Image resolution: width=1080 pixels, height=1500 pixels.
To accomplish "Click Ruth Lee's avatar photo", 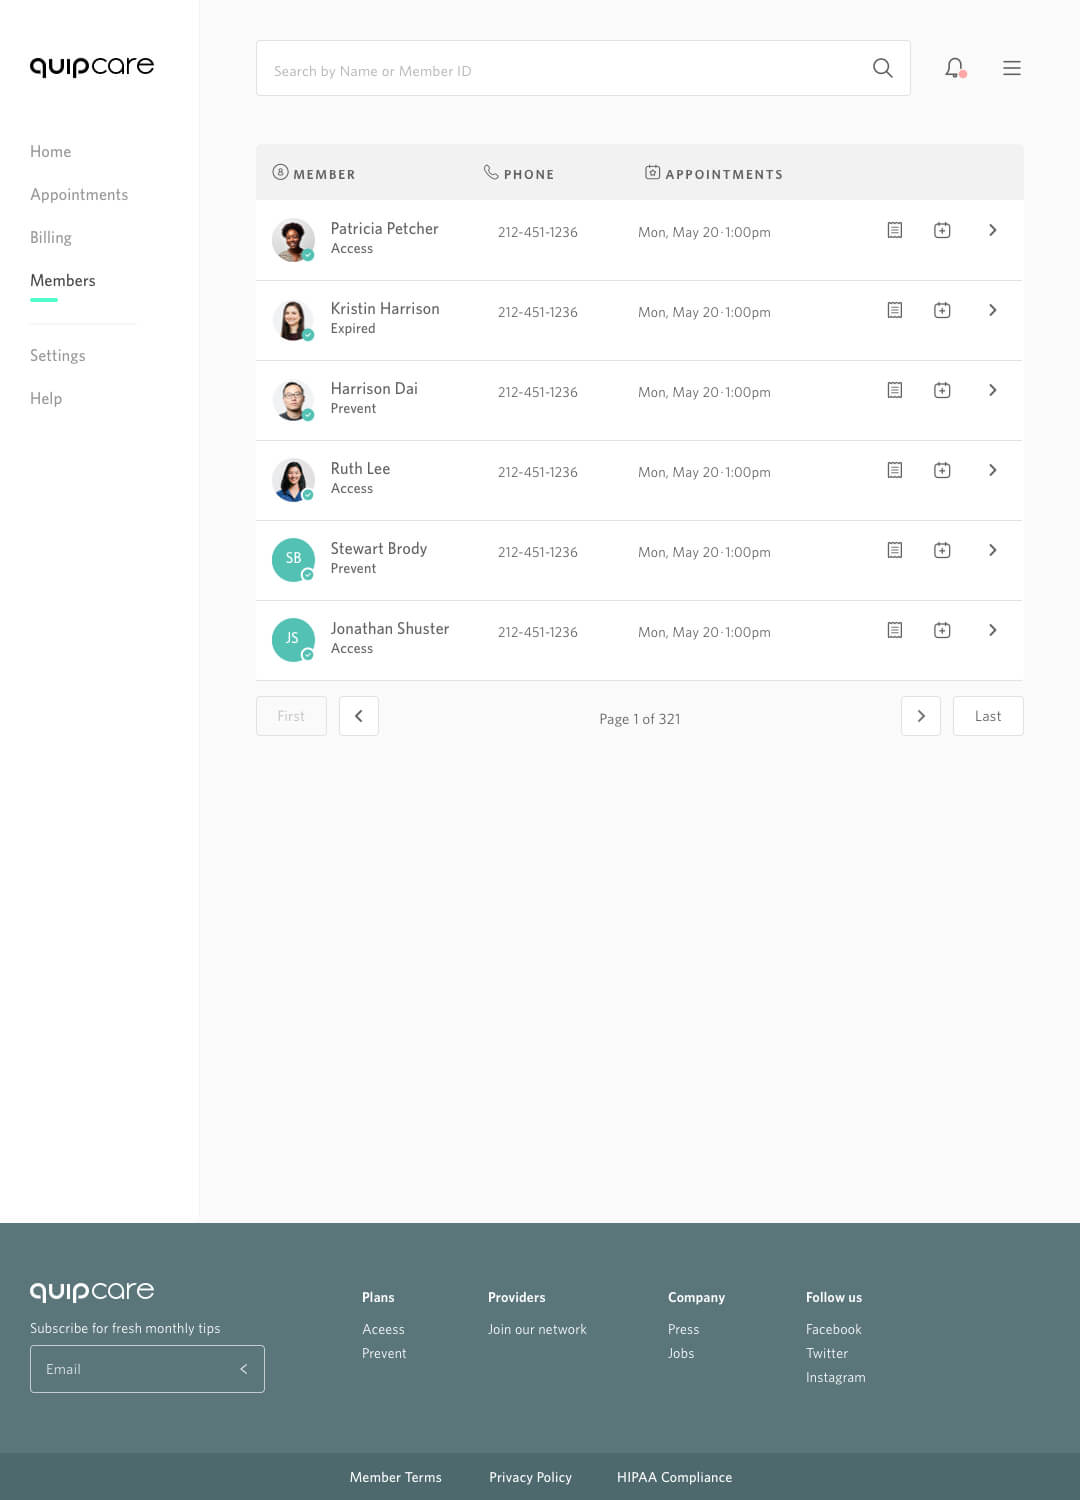I will point(293,480).
